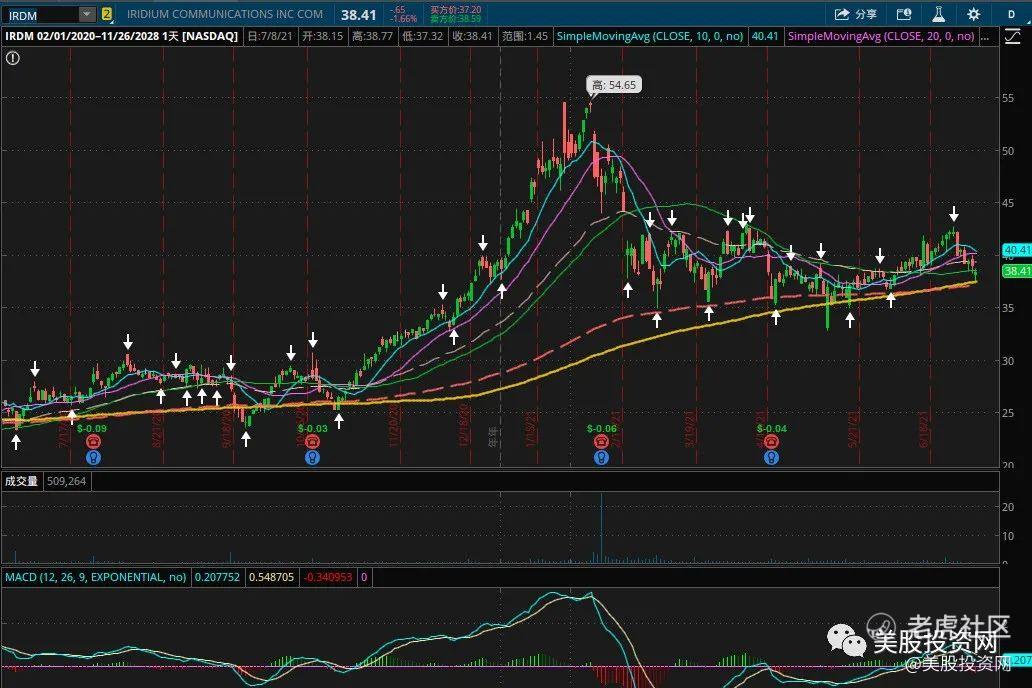Screen dimensions: 1032x688
Task: Click the IRIDIUM COMMUNICATIONS INC COM company name
Action: point(225,14)
